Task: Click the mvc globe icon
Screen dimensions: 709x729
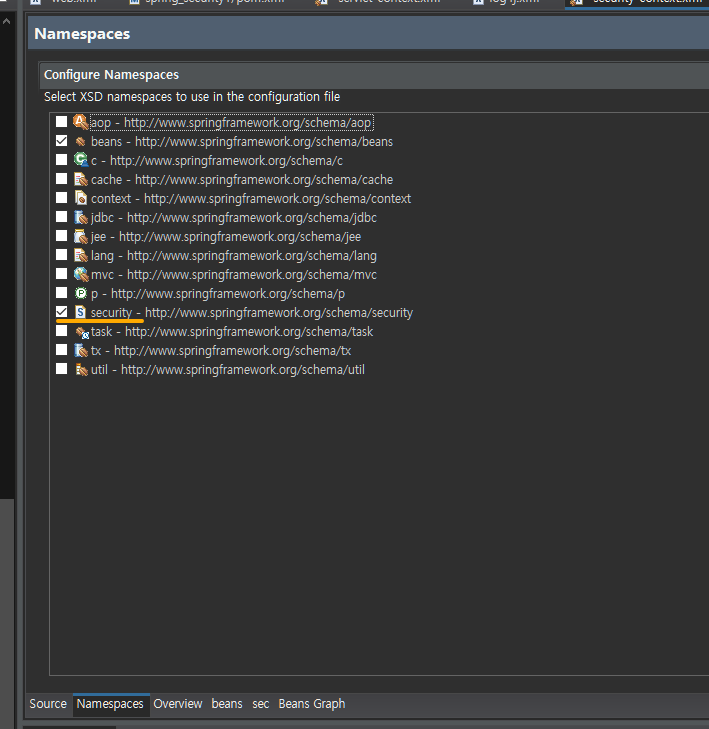Action: (81, 275)
